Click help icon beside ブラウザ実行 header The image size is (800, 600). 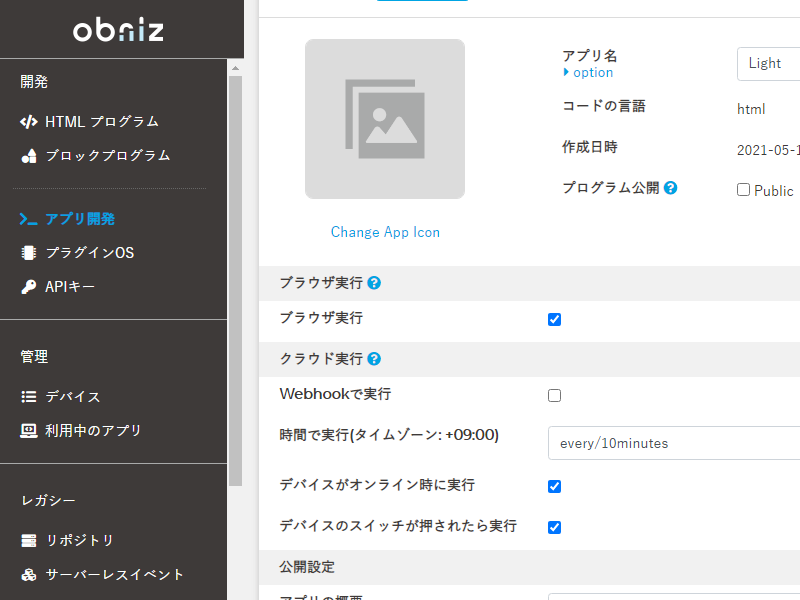click(374, 283)
